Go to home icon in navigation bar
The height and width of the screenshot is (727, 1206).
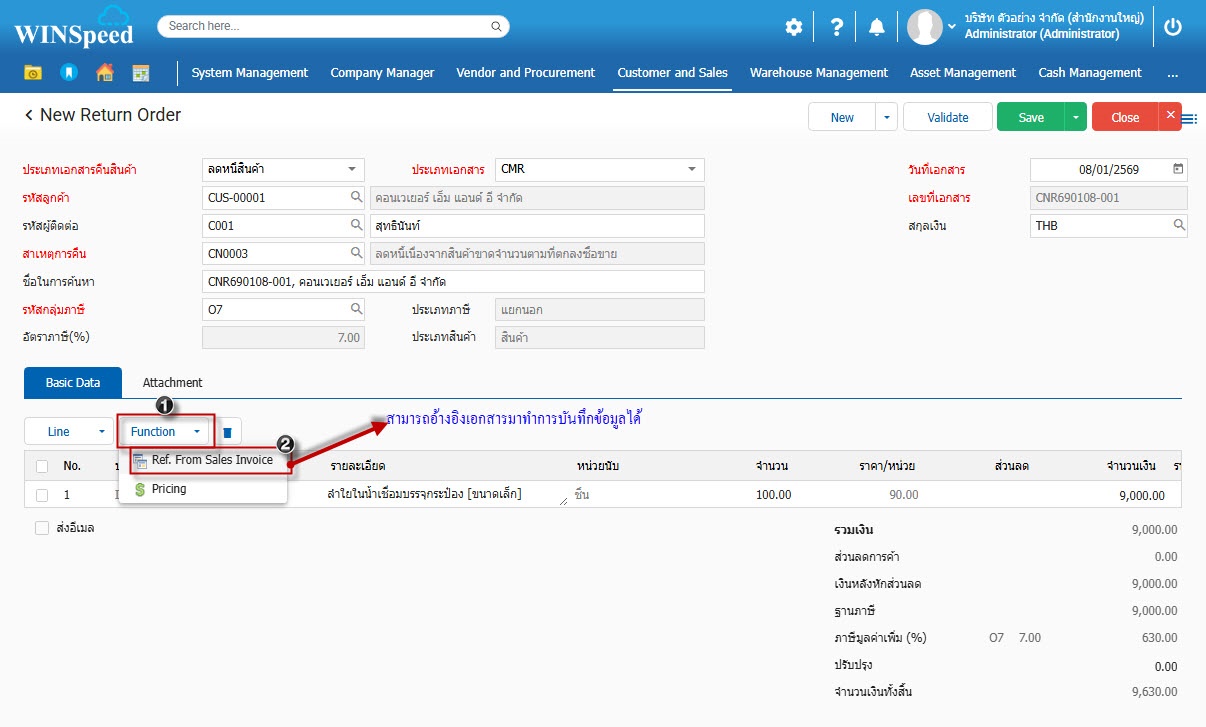tap(104, 73)
